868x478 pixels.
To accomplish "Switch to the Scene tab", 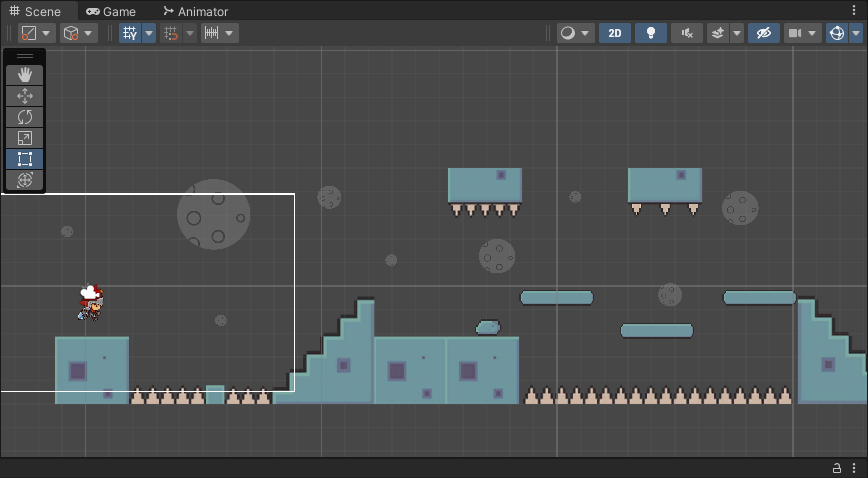I will coord(35,11).
